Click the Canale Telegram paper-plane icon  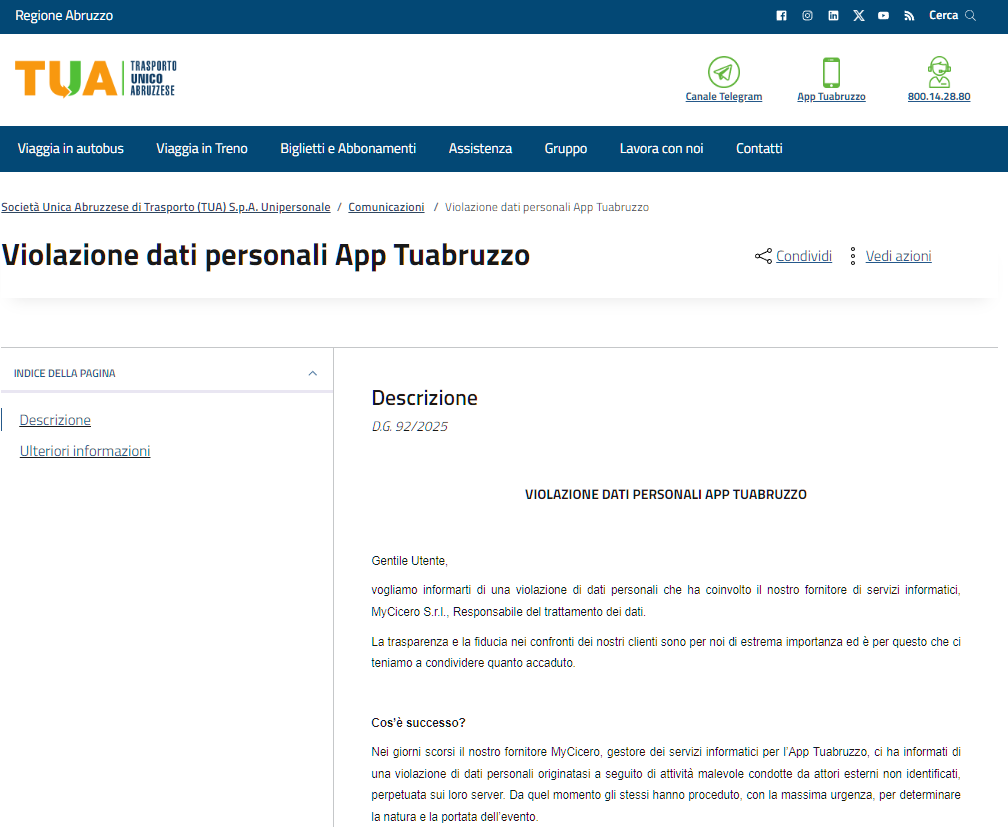point(723,72)
